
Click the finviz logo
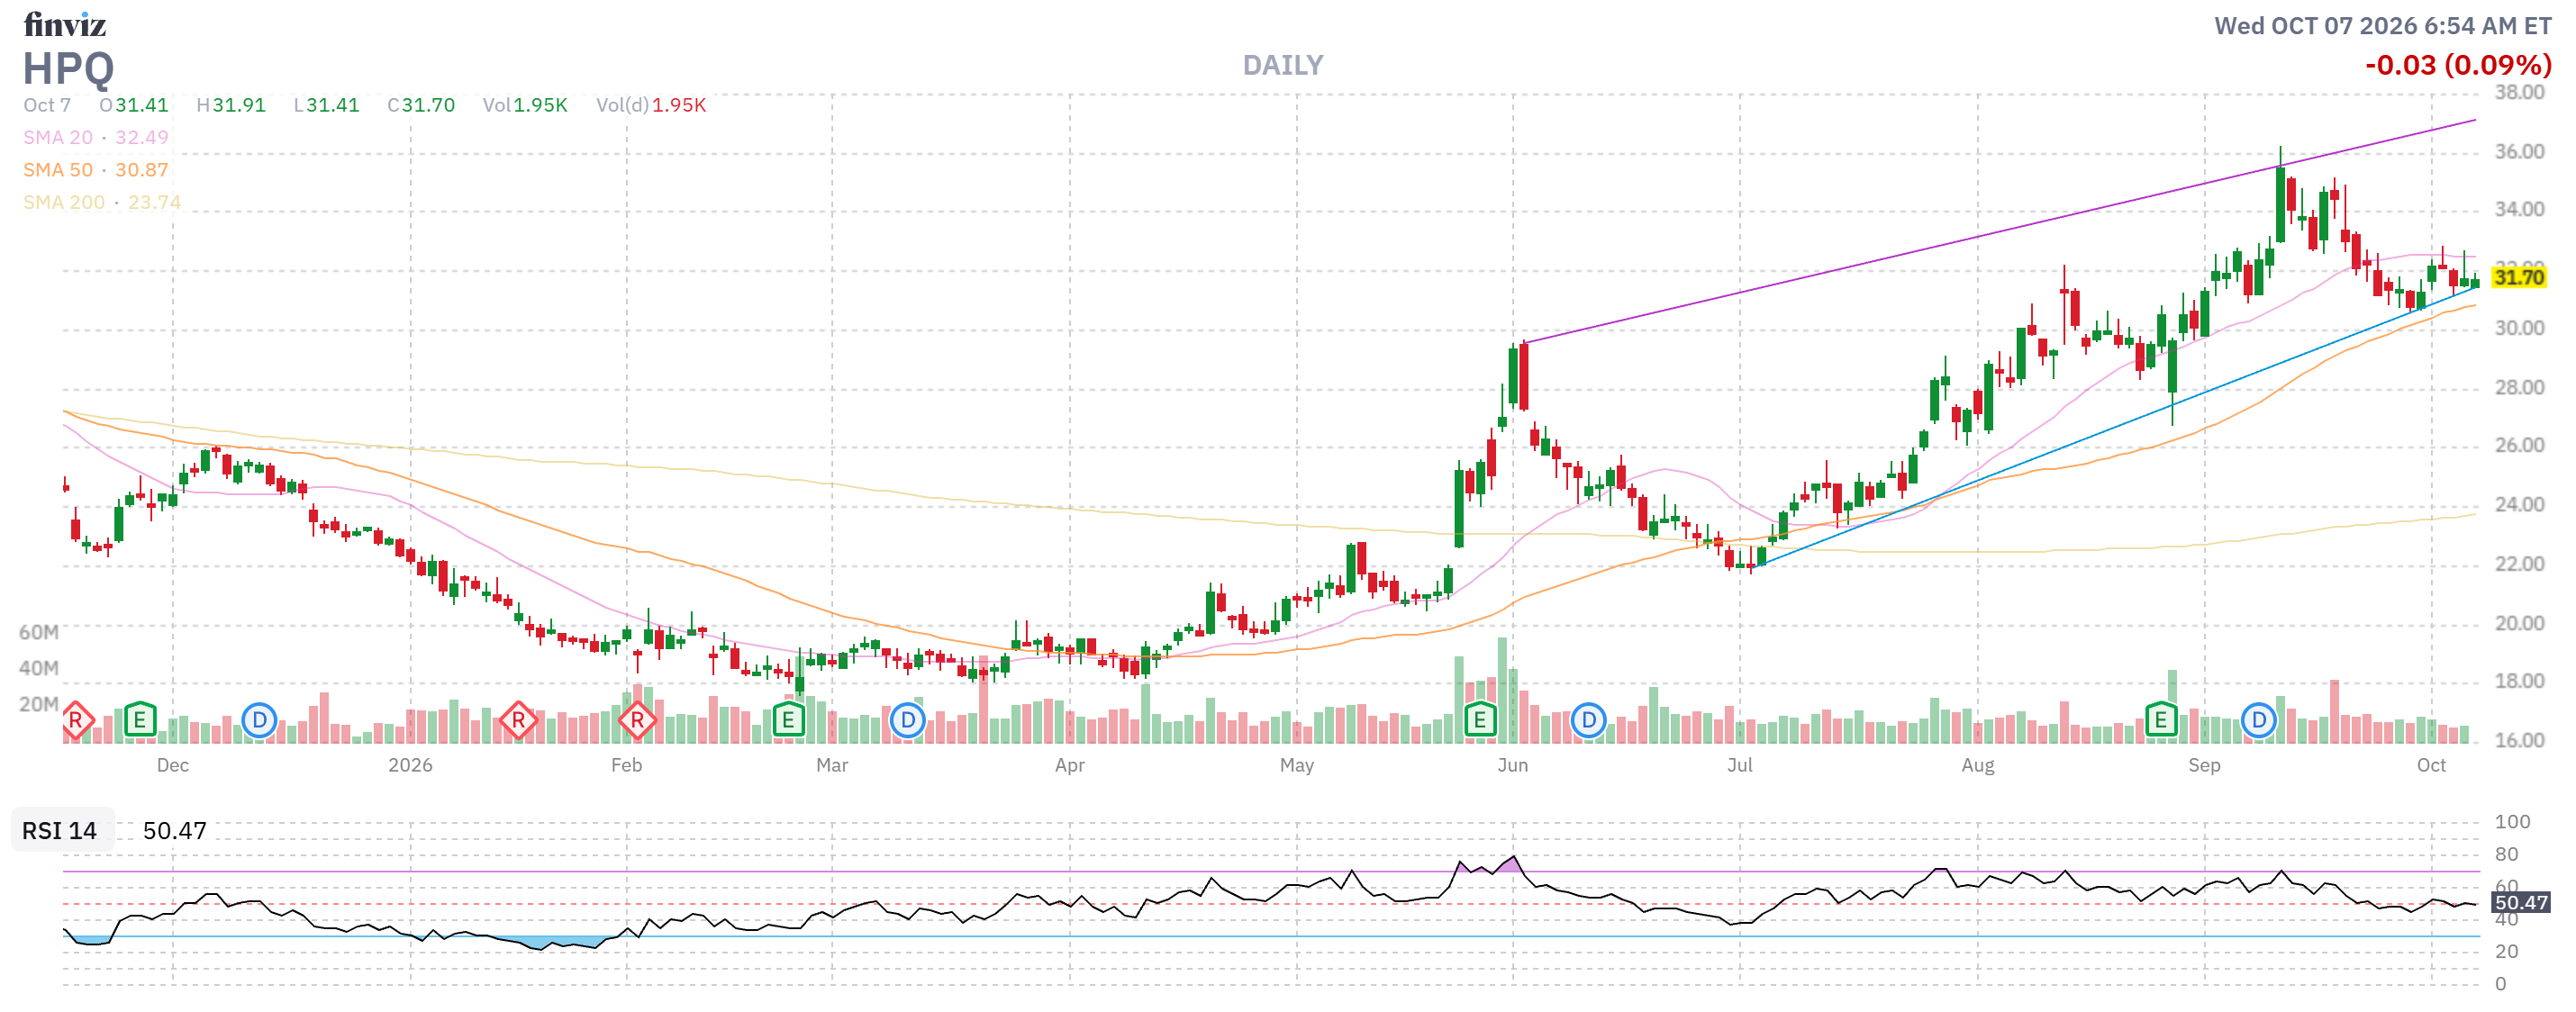(x=65, y=24)
